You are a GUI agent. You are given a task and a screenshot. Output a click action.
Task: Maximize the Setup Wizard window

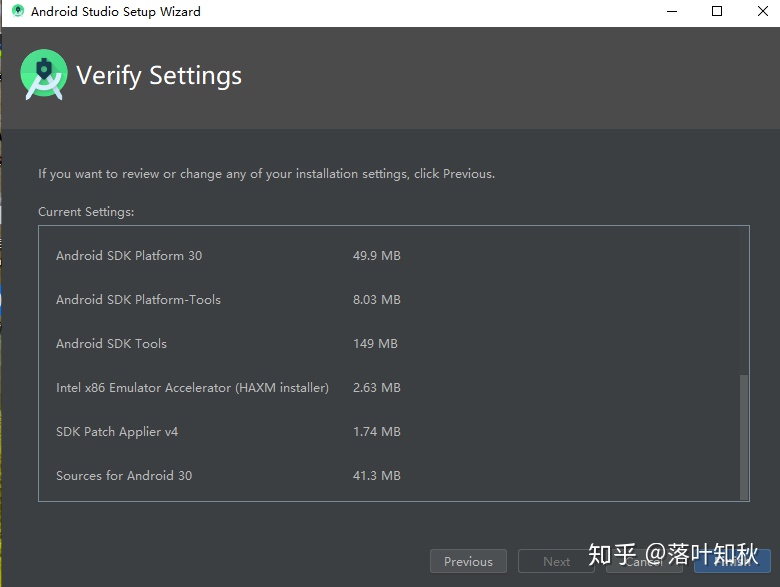coord(717,11)
